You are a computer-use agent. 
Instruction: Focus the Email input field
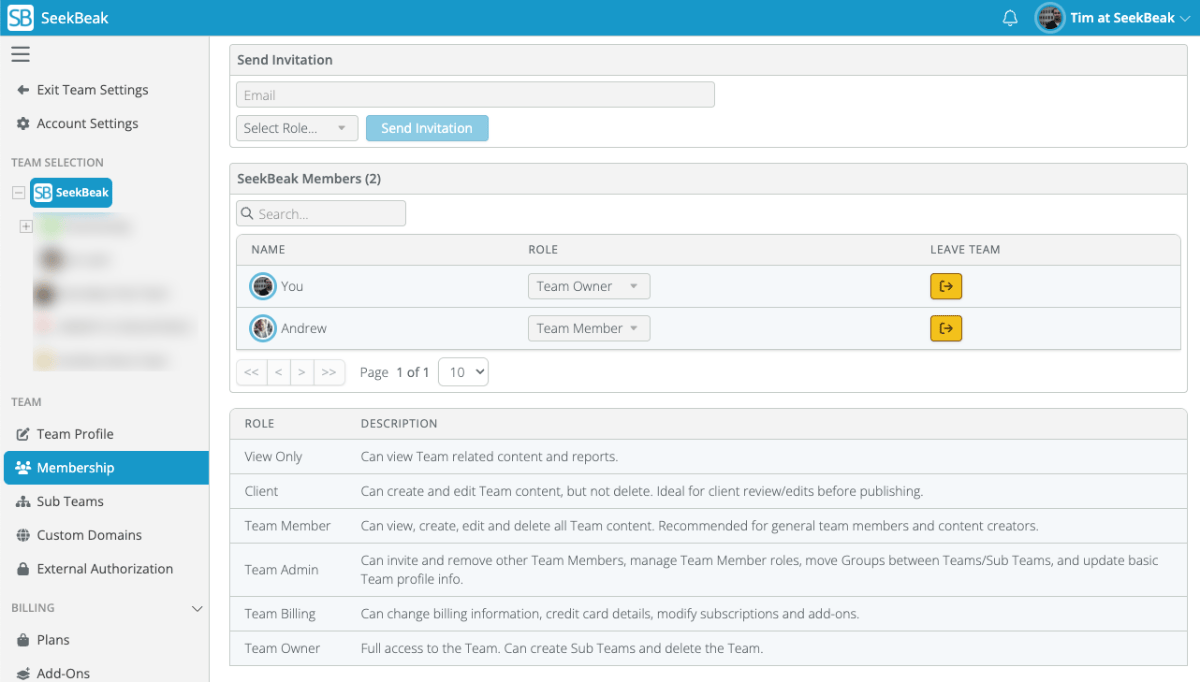[475, 95]
